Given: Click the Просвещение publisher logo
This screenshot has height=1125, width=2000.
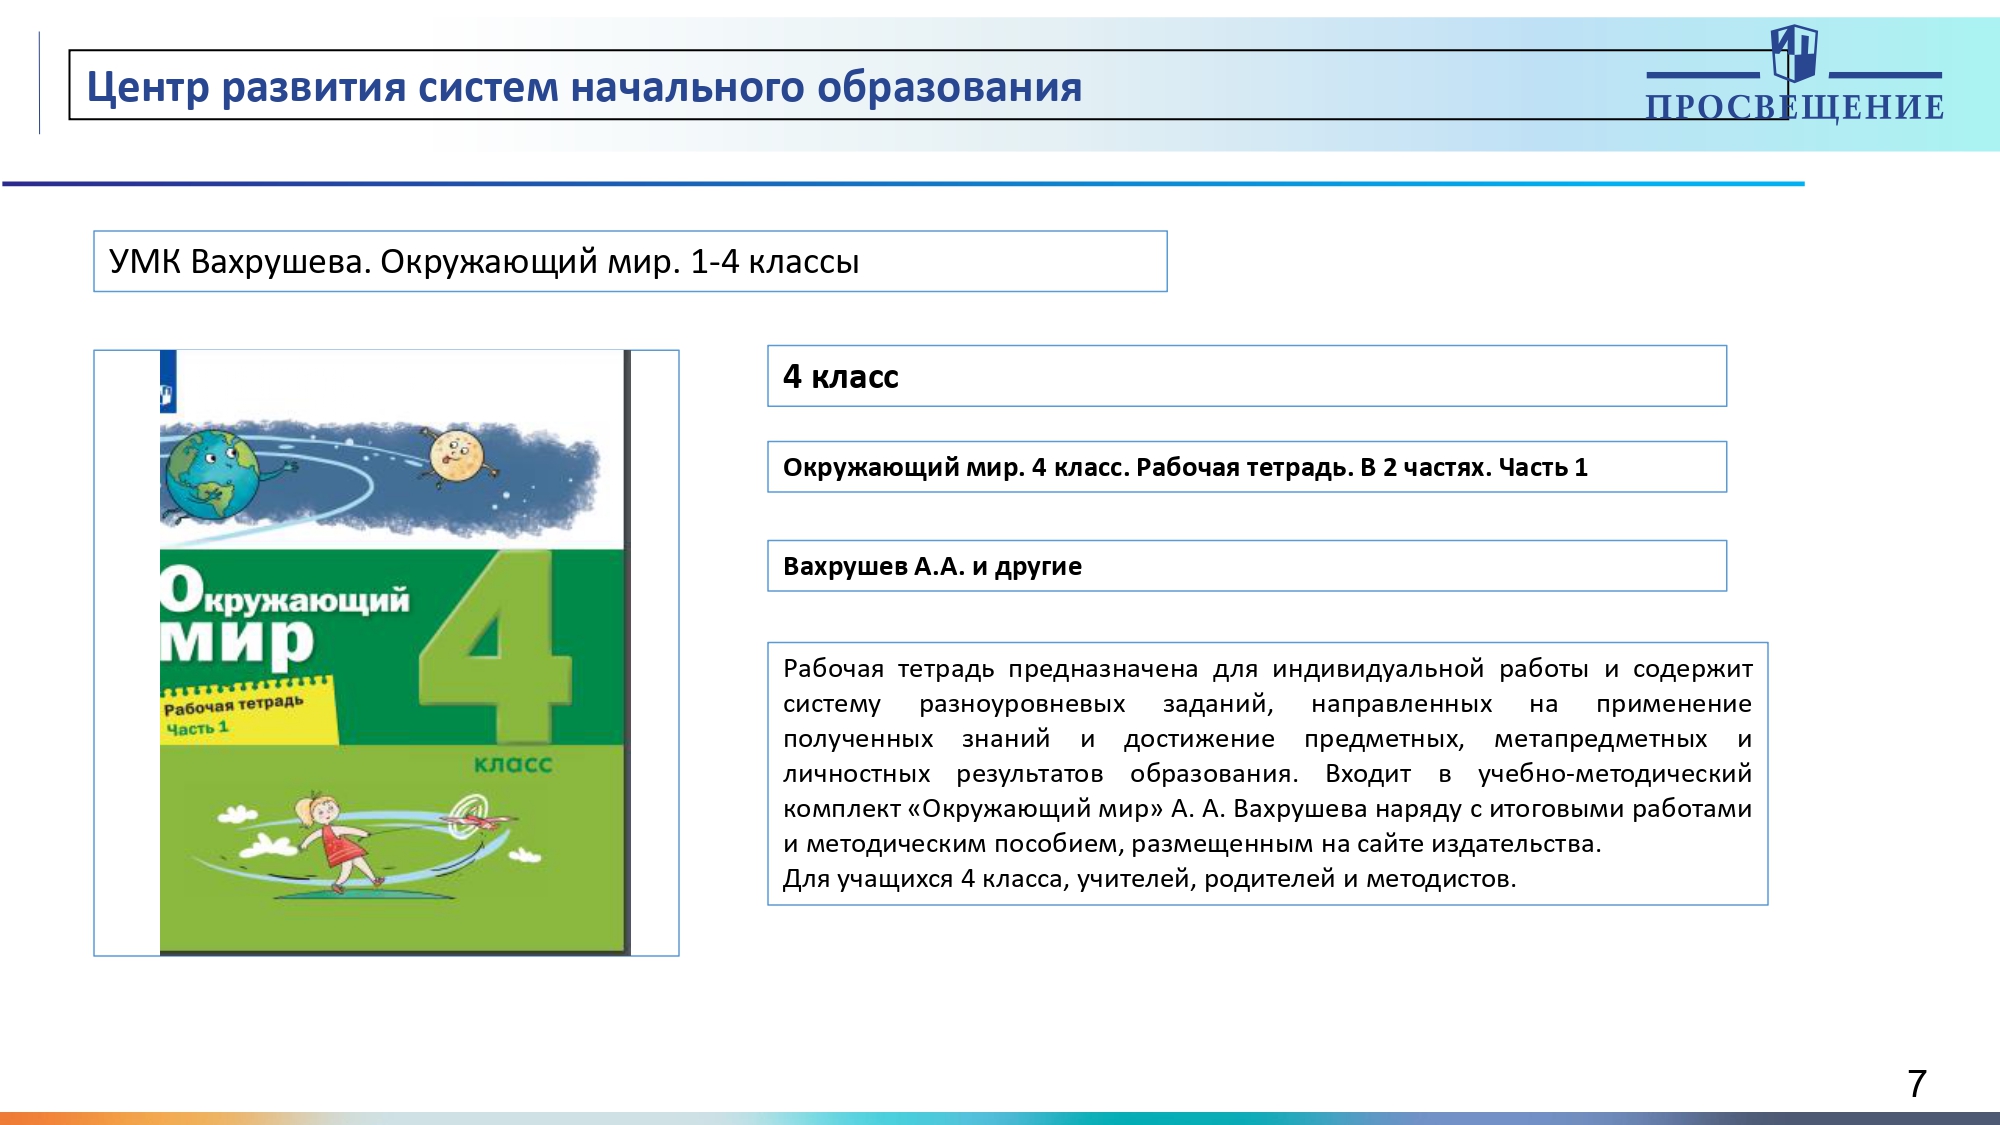Looking at the screenshot, I should coord(1794,74).
